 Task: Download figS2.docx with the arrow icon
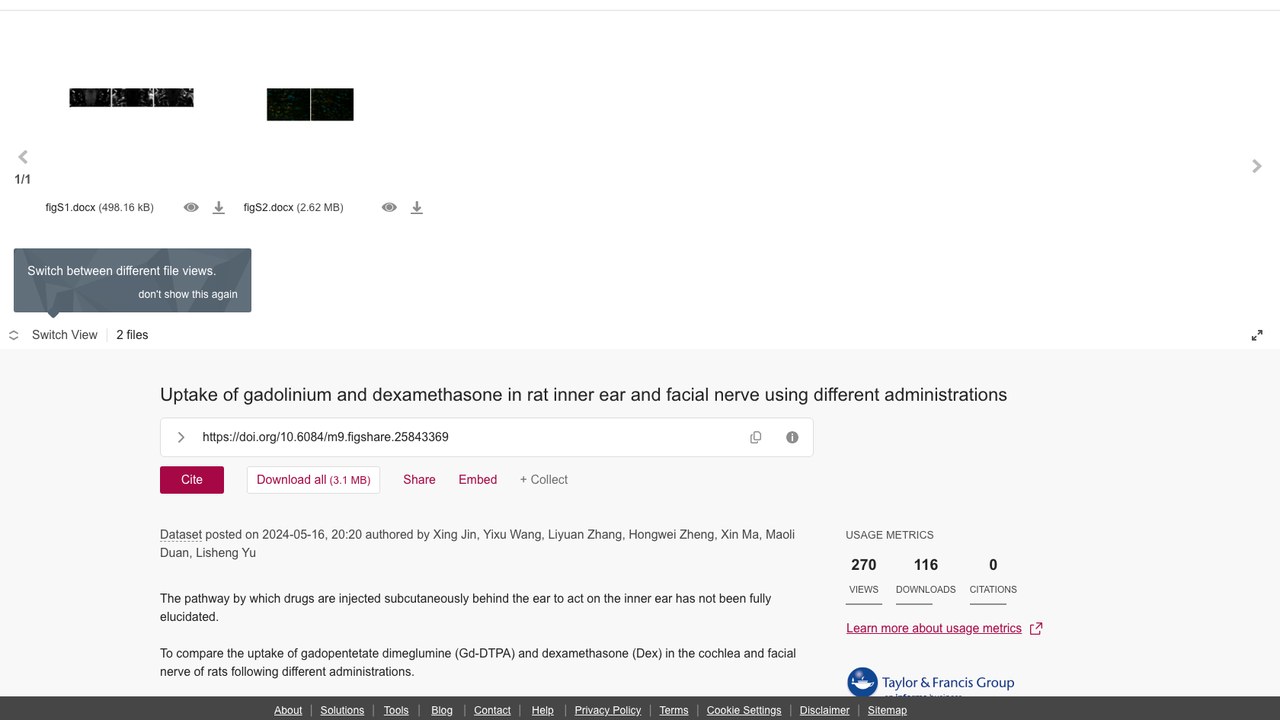pos(417,208)
